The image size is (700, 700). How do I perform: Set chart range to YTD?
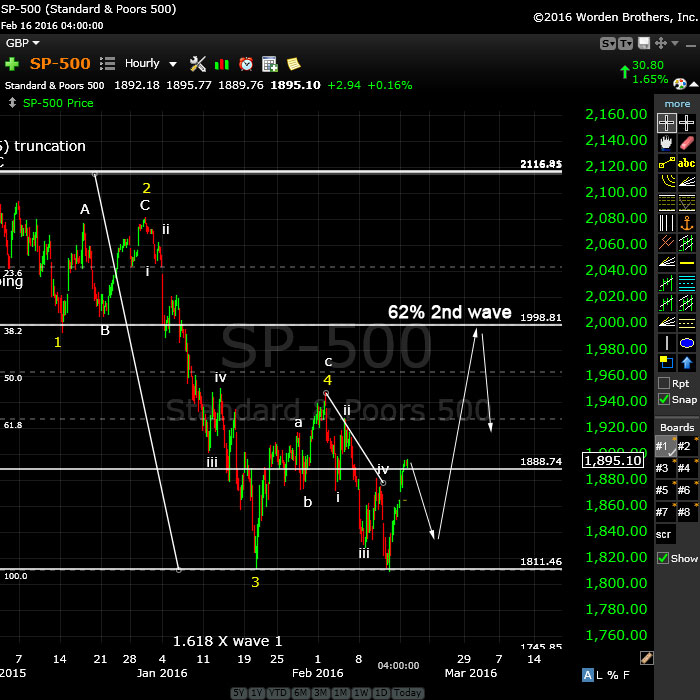point(278,693)
